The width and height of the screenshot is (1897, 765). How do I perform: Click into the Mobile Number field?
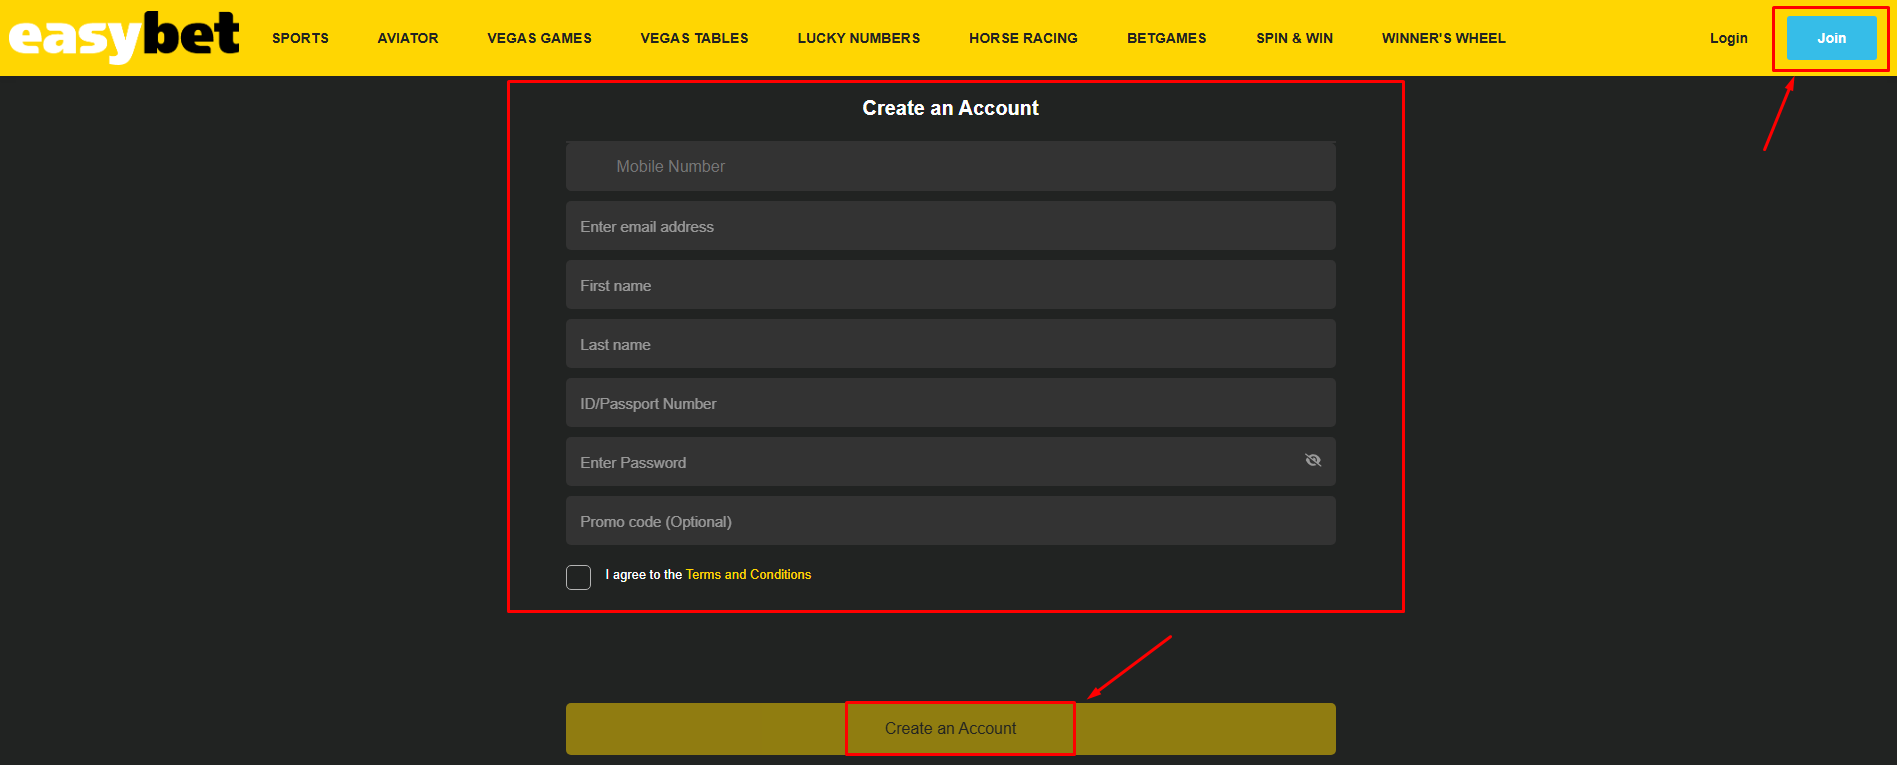[950, 166]
